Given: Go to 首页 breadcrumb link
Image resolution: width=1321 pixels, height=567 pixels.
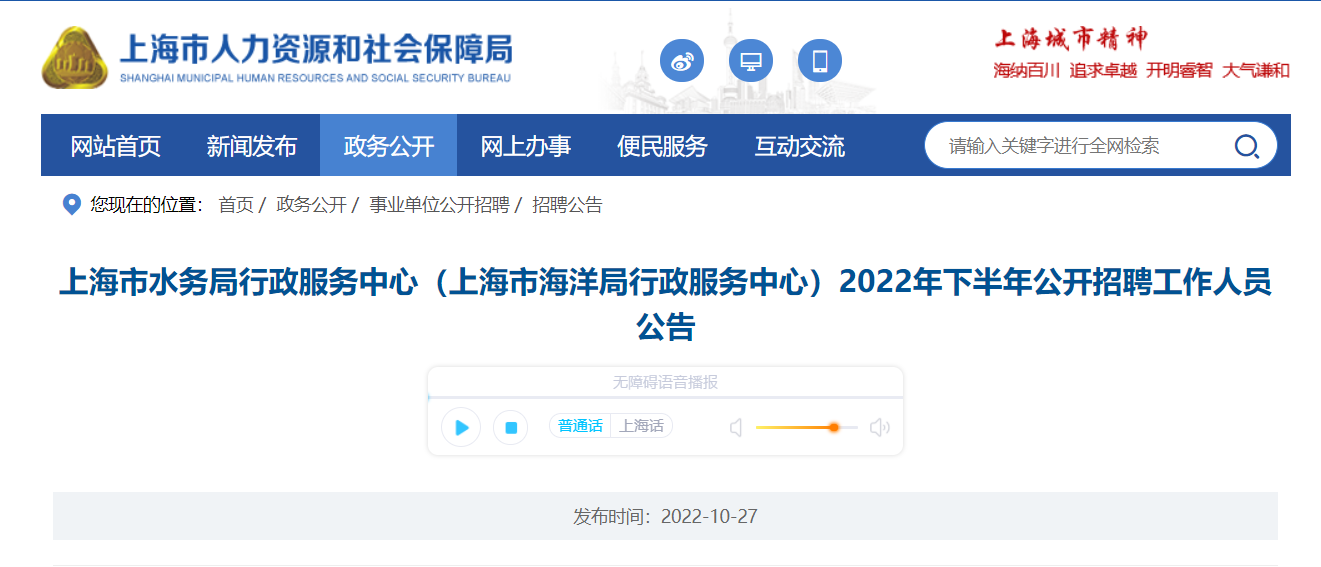Looking at the screenshot, I should pos(236,205).
